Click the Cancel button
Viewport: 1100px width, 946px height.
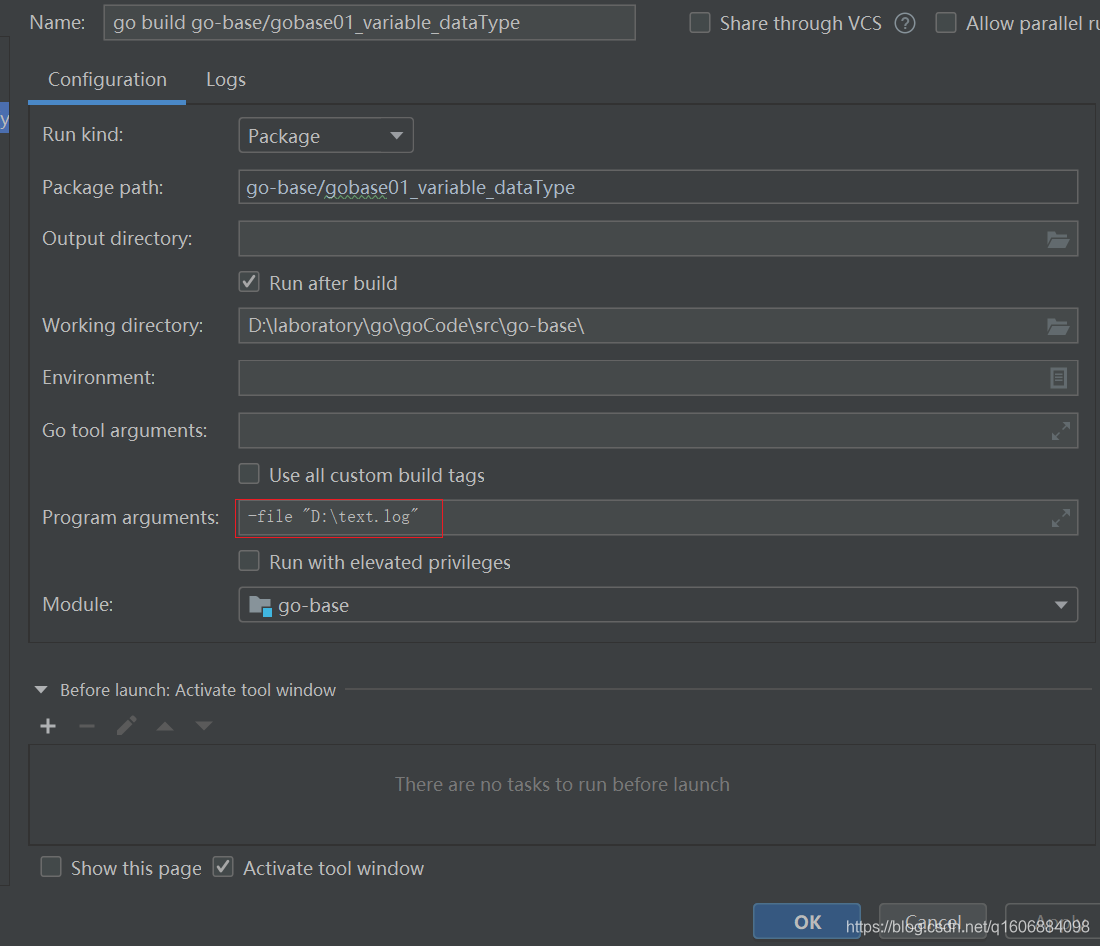click(x=932, y=921)
